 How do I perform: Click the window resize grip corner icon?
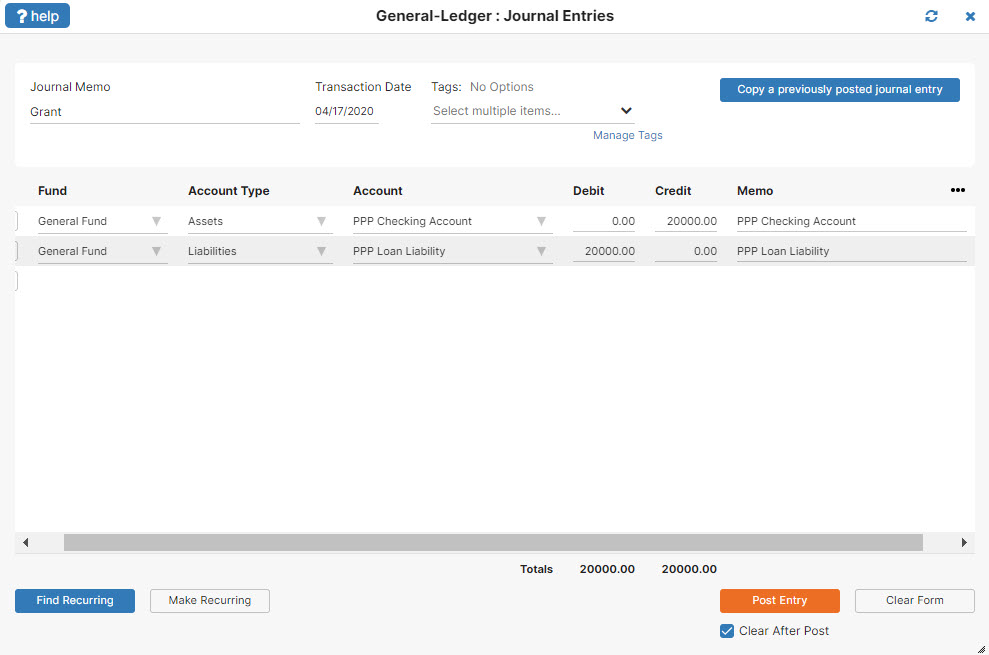pyautogui.click(x=981, y=649)
